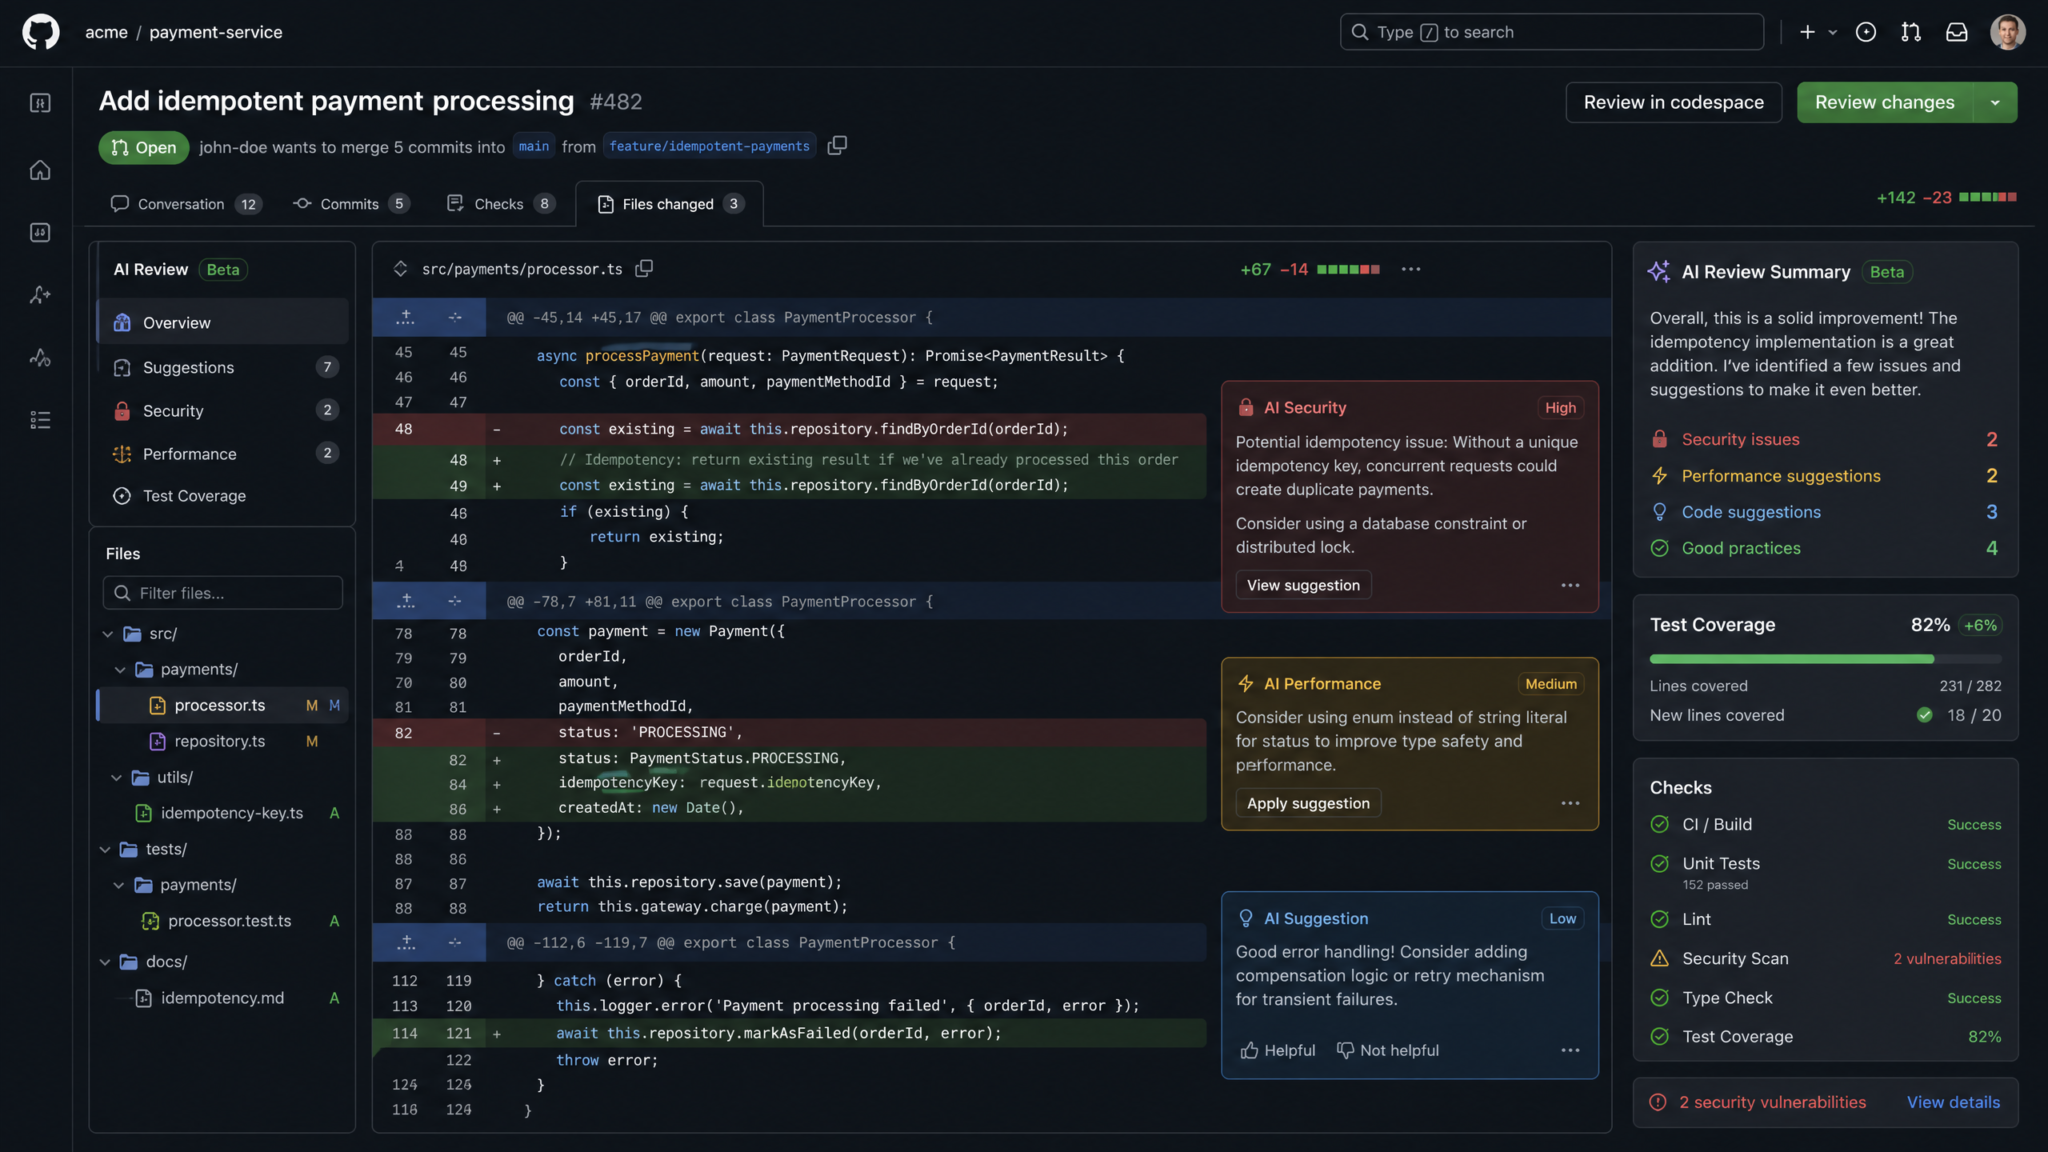2048x1152 pixels.
Task: Open Suggestions in AI Review panel
Action: [223, 367]
